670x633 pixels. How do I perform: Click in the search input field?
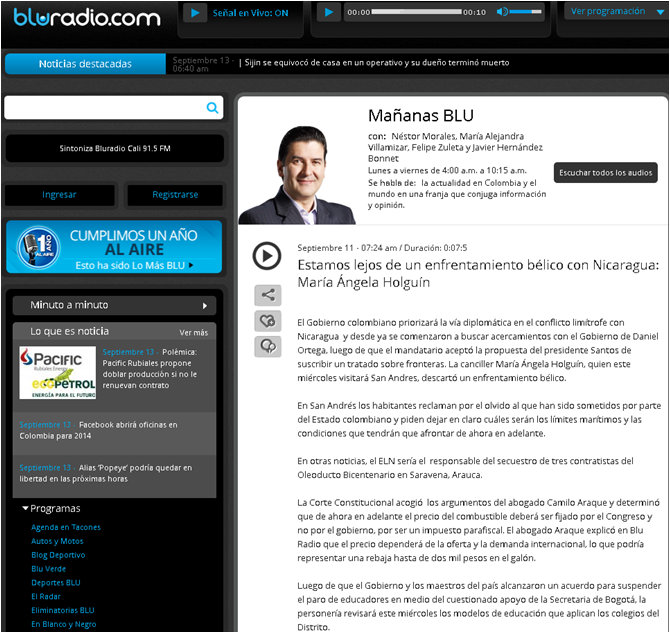105,108
